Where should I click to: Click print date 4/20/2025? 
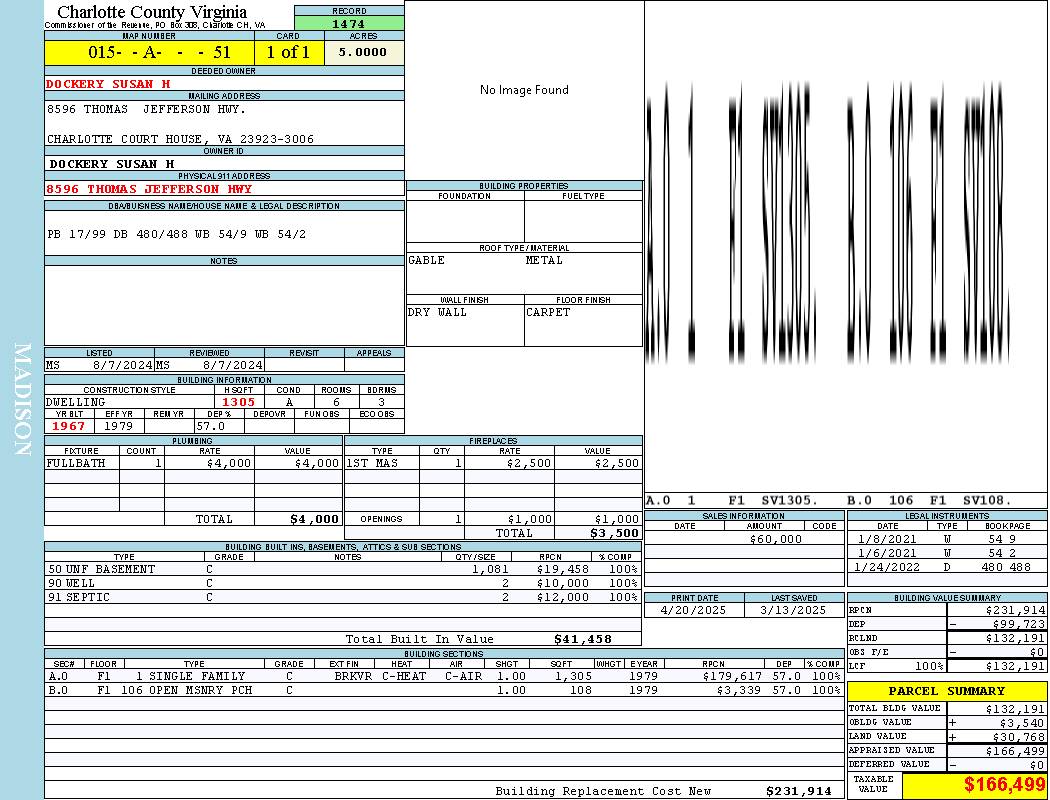(x=693, y=611)
